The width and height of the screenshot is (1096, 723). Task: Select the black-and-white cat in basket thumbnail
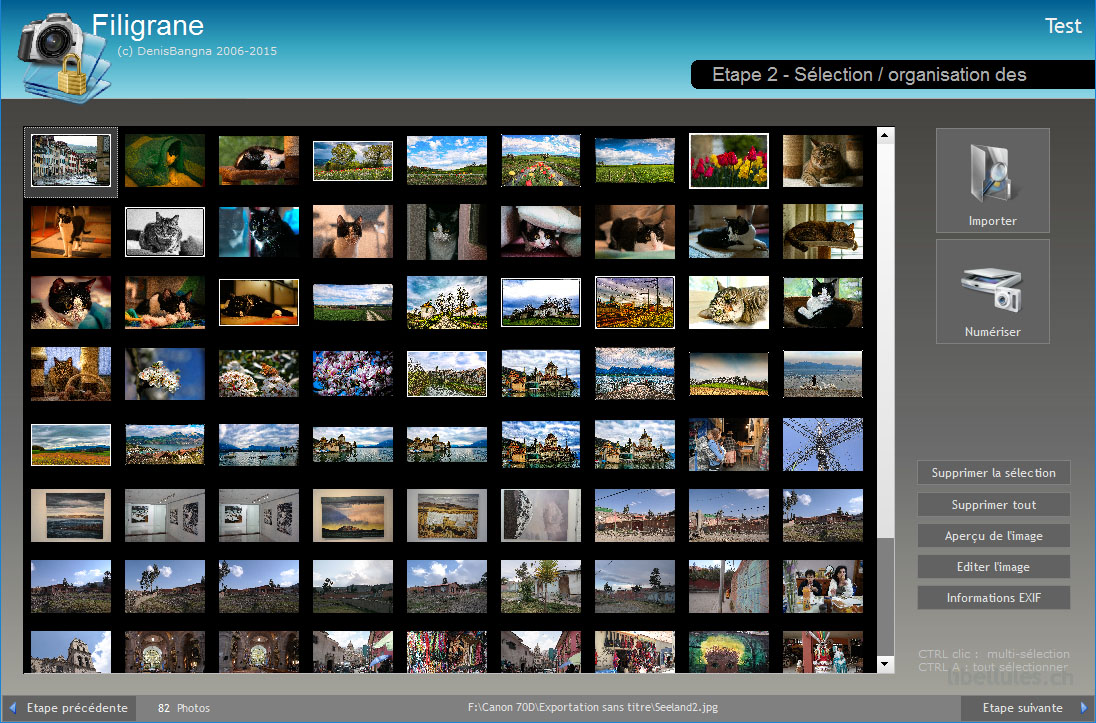[823, 303]
